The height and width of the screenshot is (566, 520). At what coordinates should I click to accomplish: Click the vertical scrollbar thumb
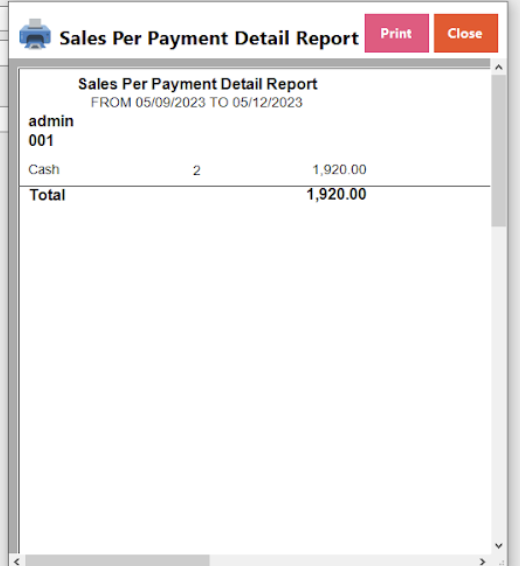tap(499, 151)
